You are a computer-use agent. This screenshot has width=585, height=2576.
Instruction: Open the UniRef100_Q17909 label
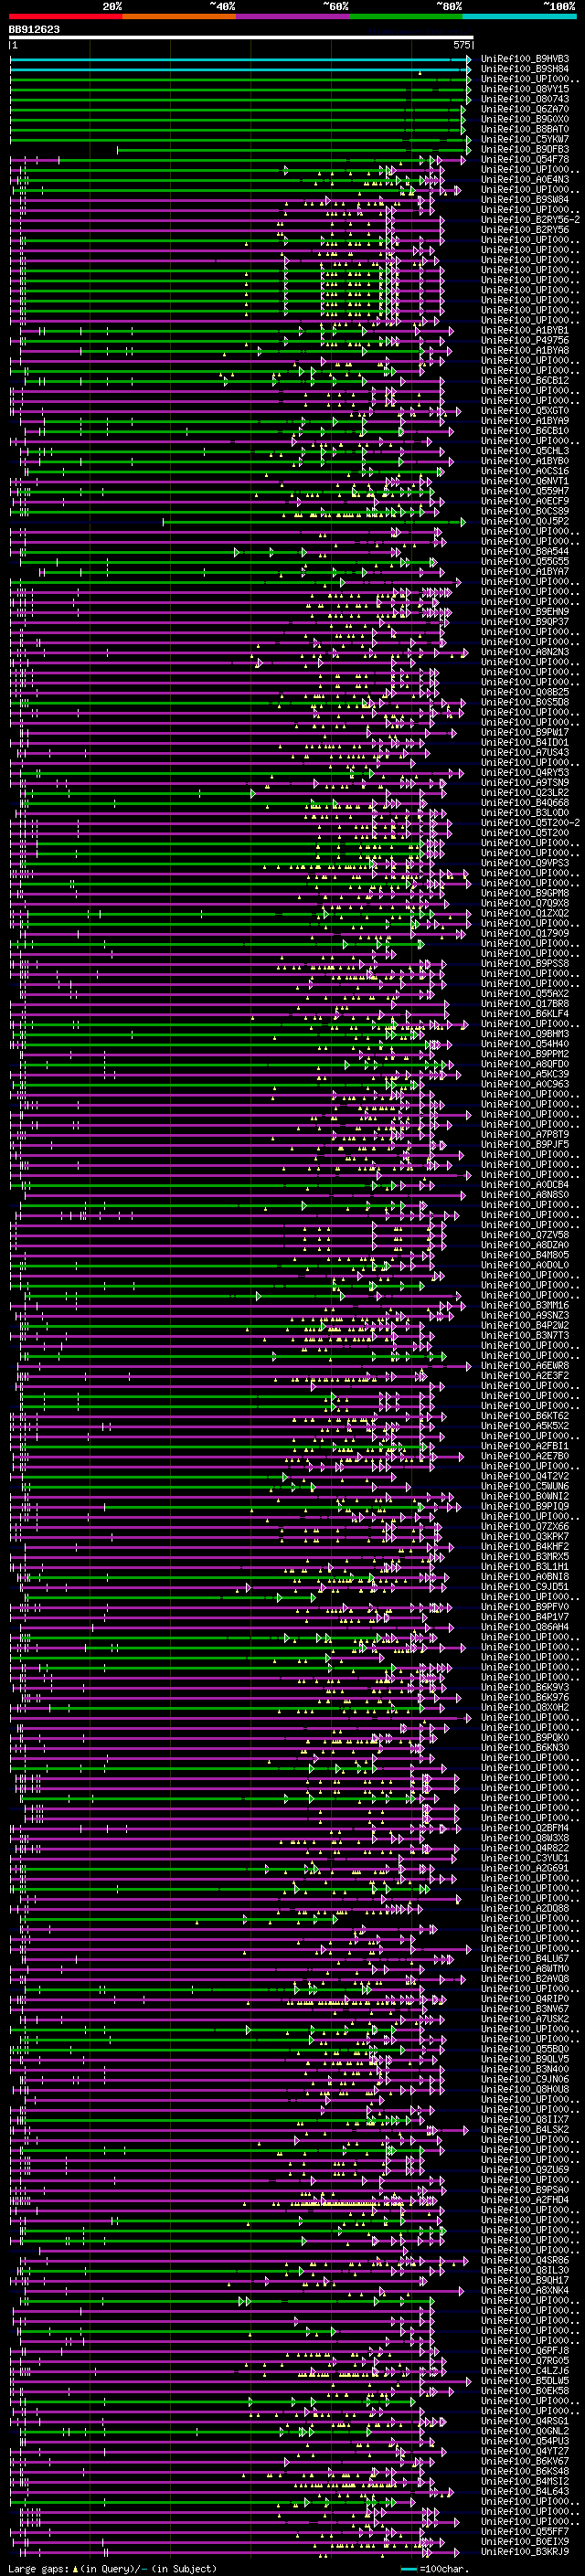click(x=525, y=933)
